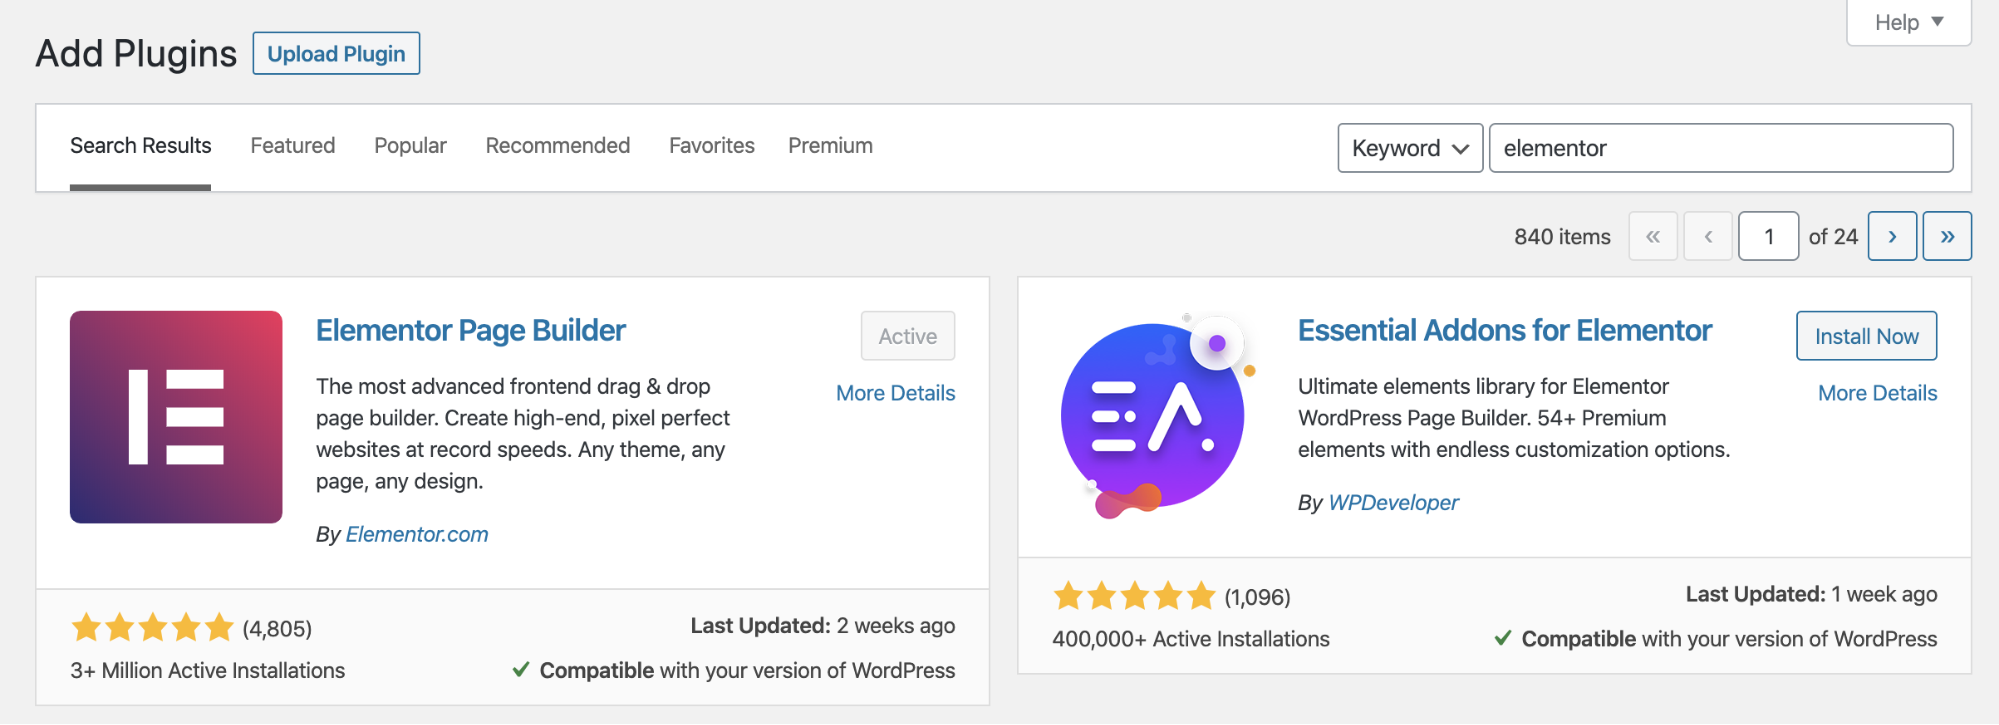Click the "of 24" pagination text

click(x=1833, y=237)
